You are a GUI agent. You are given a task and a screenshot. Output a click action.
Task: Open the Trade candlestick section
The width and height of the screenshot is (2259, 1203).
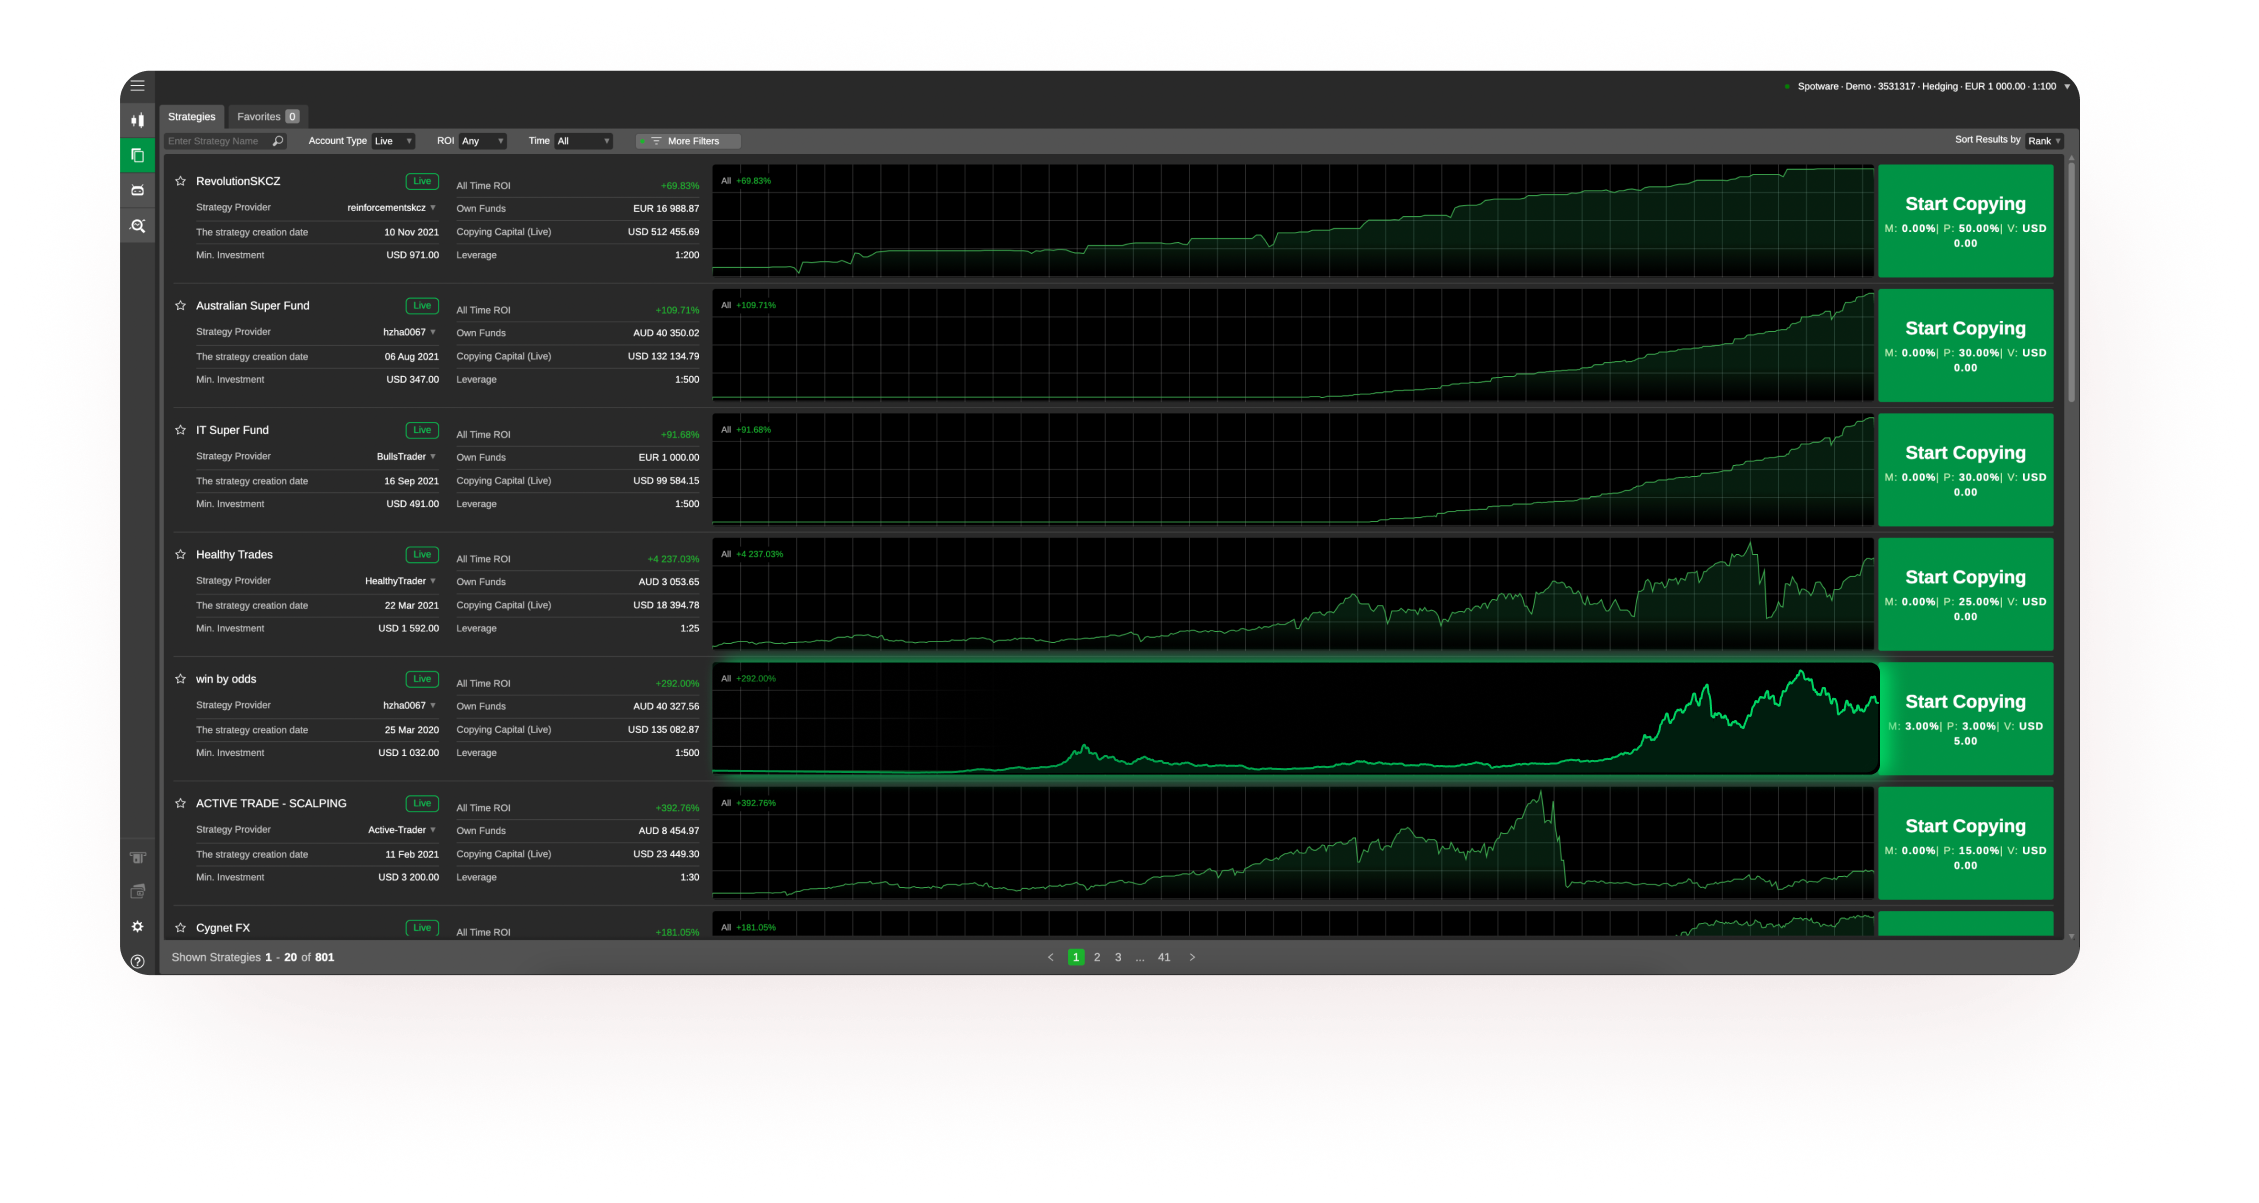point(138,121)
